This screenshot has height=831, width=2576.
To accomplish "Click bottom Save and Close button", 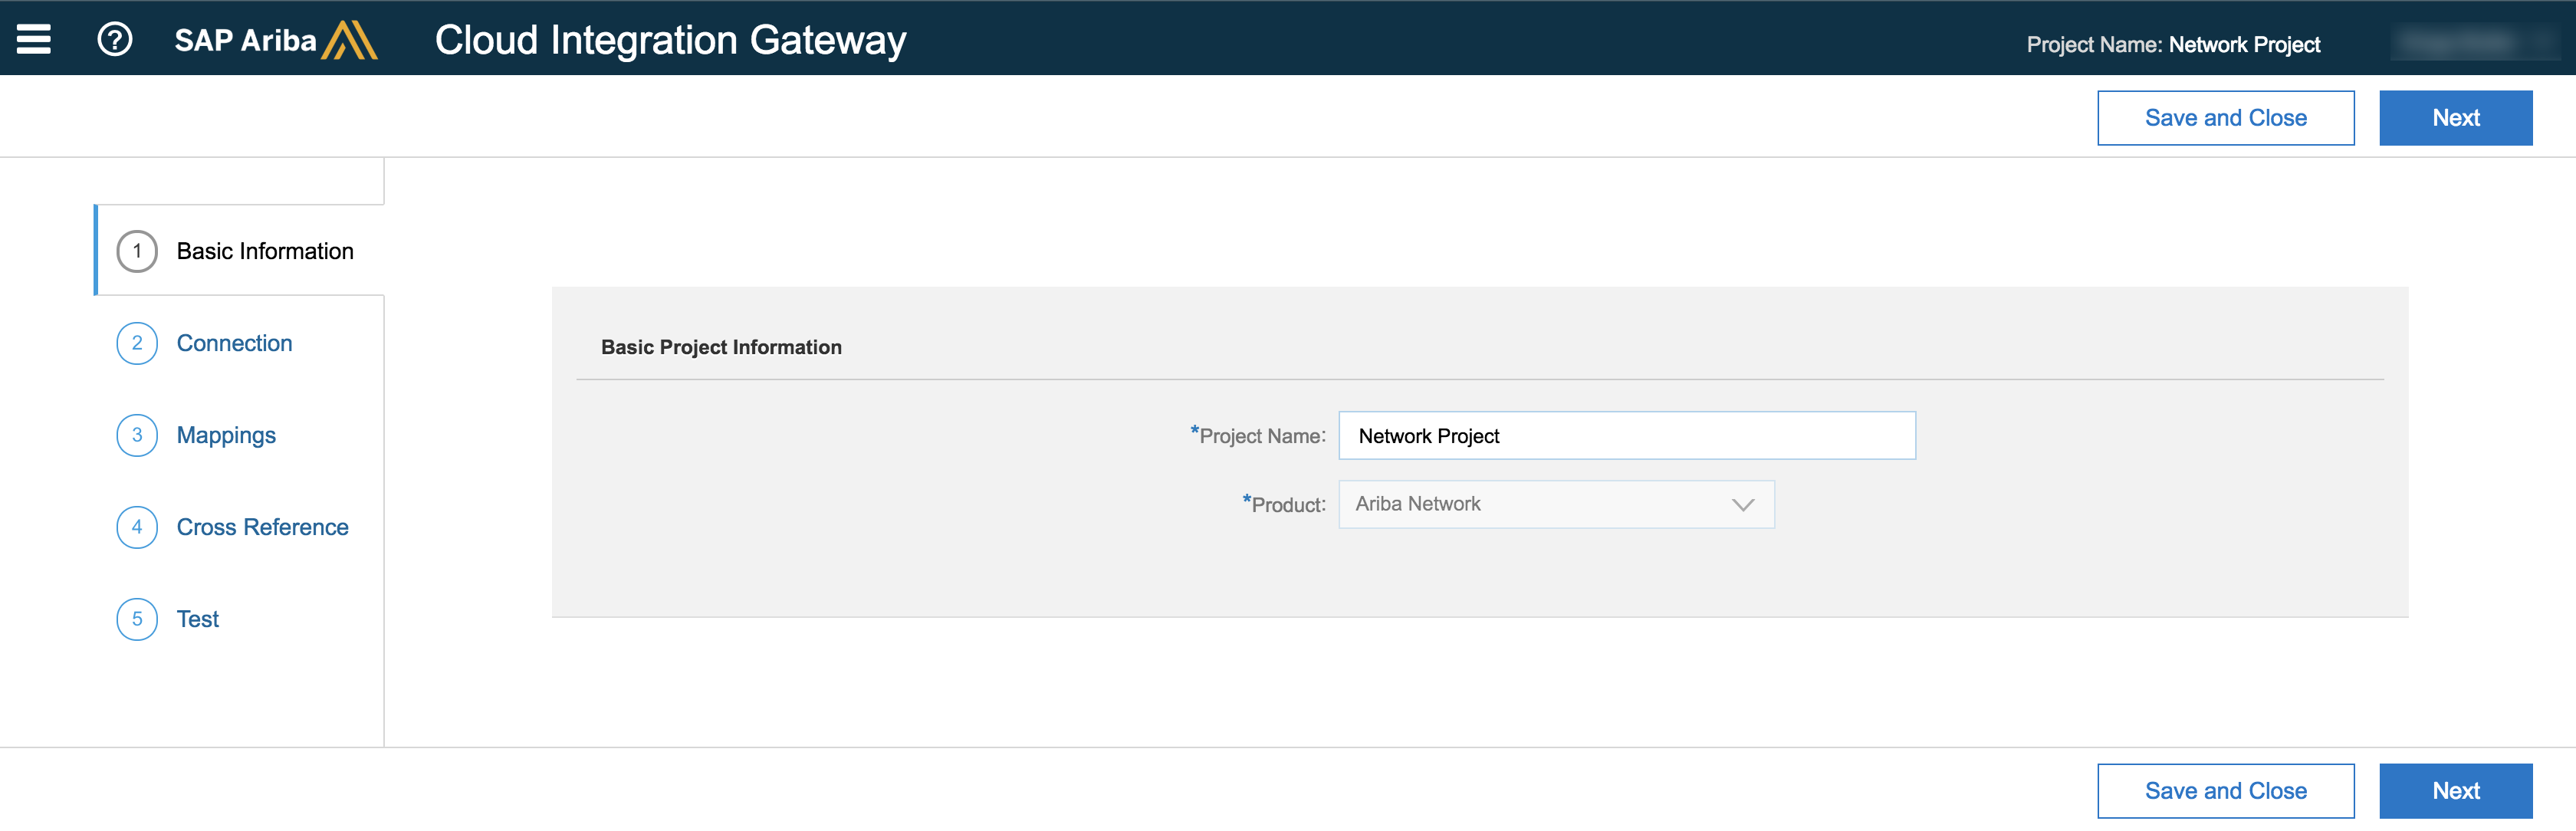I will point(2225,791).
